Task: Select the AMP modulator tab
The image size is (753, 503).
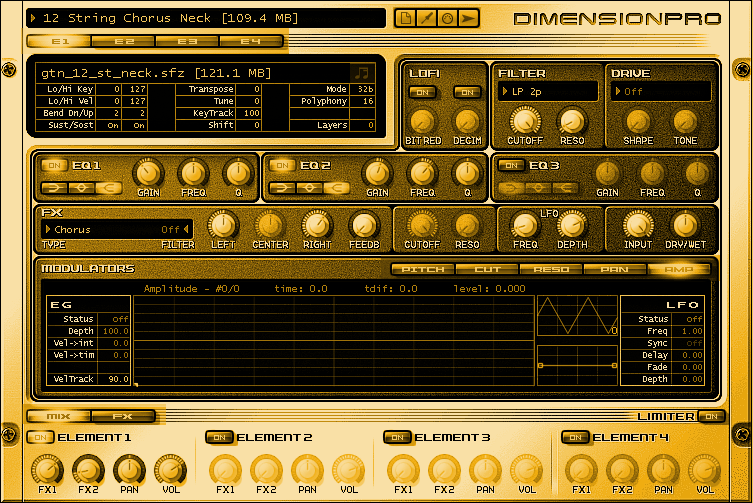Action: point(679,270)
